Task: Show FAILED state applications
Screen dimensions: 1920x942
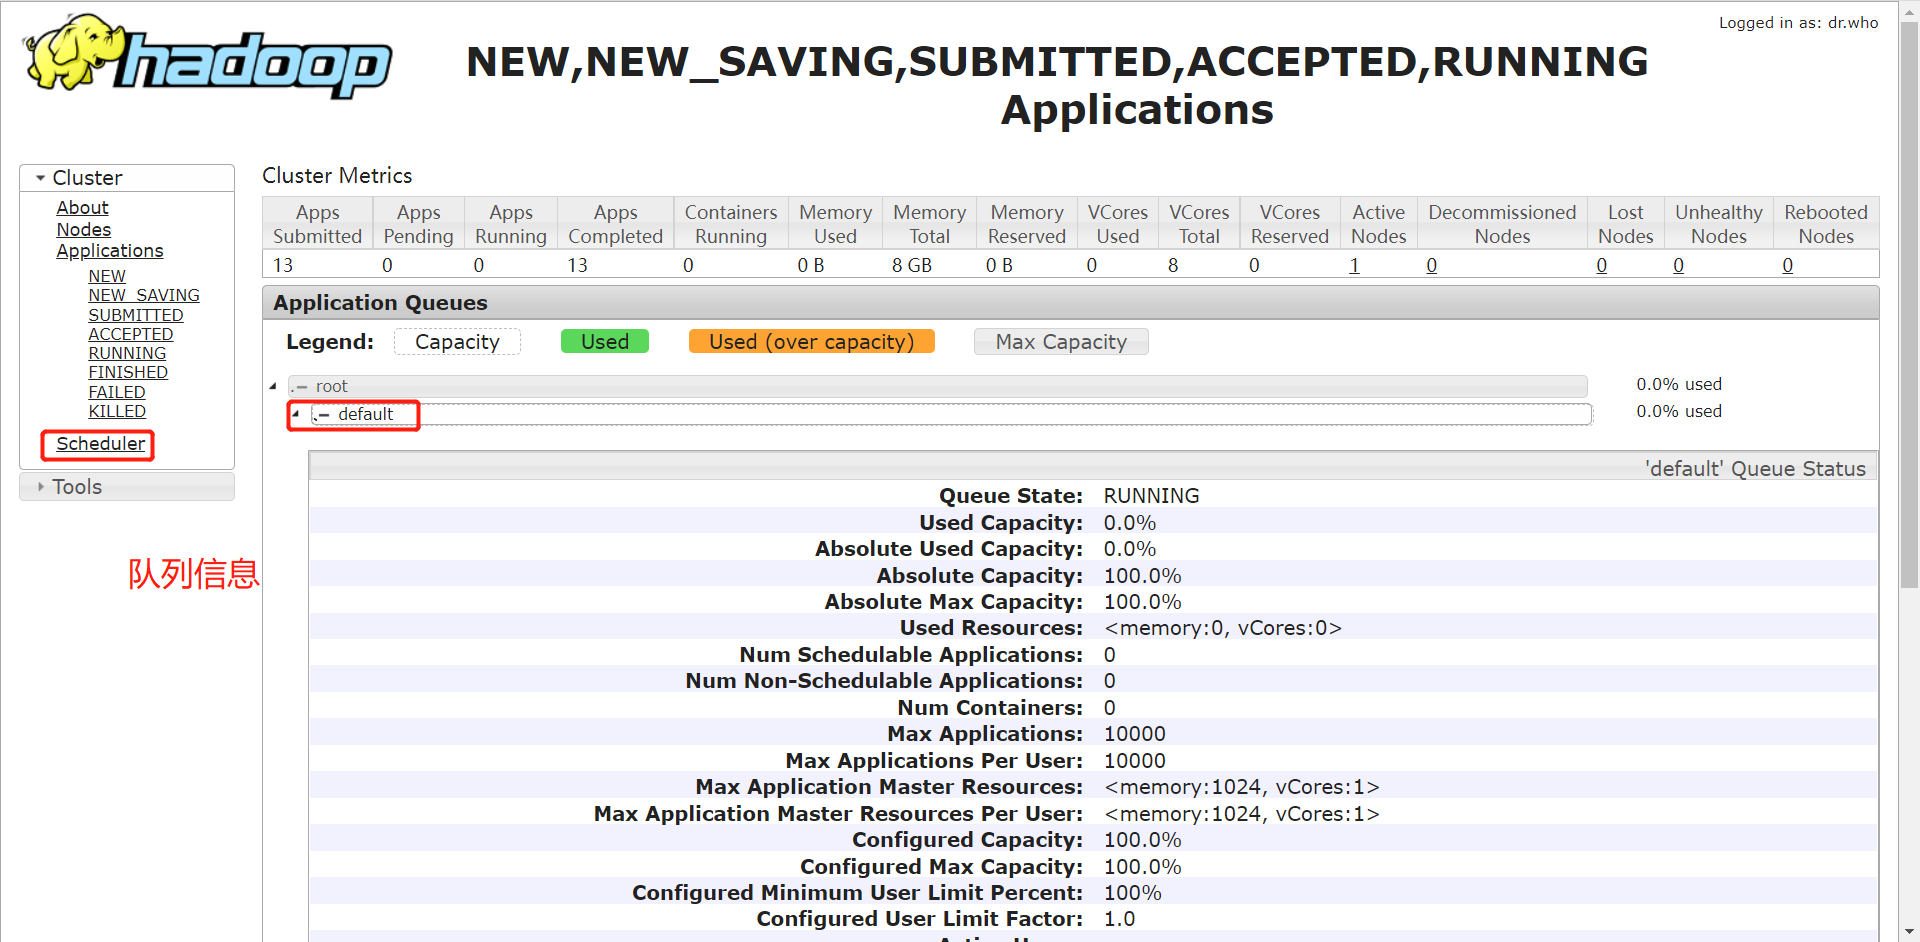Action: point(117,392)
